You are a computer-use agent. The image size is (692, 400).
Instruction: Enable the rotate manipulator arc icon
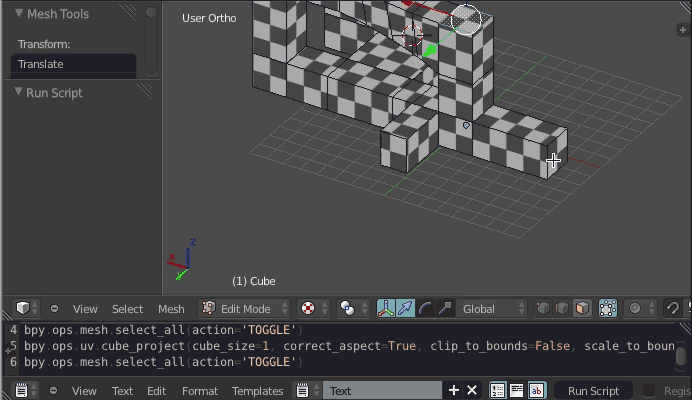click(426, 309)
